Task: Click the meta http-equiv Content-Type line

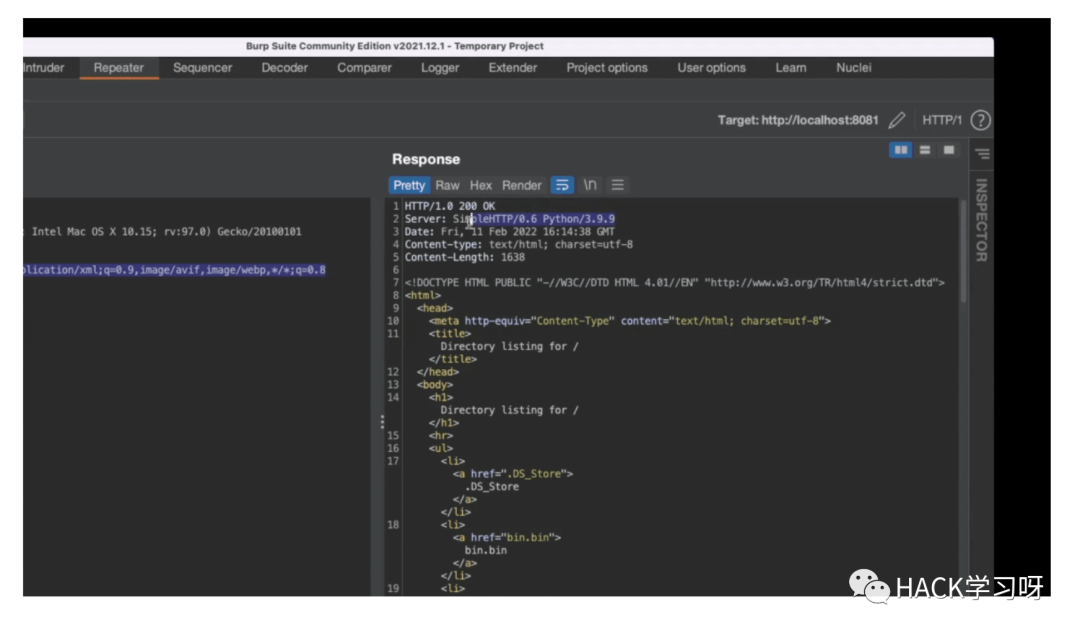Action: pos(630,321)
